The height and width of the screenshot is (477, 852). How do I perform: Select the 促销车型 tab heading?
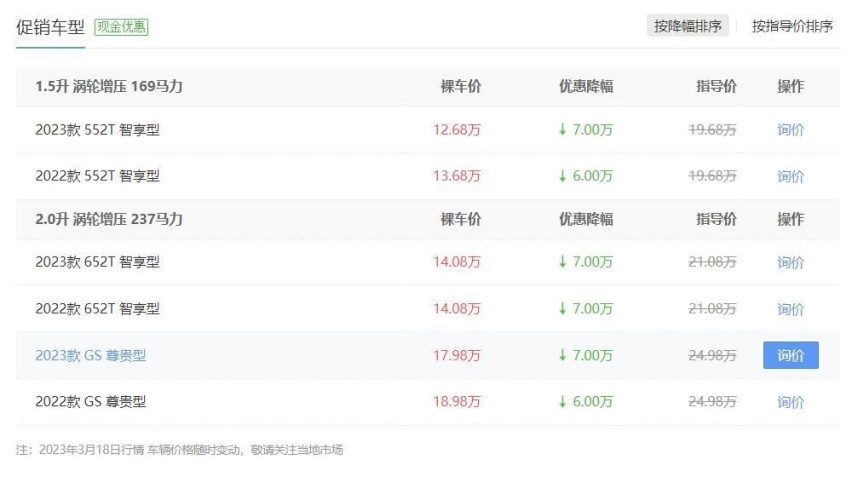tap(50, 27)
